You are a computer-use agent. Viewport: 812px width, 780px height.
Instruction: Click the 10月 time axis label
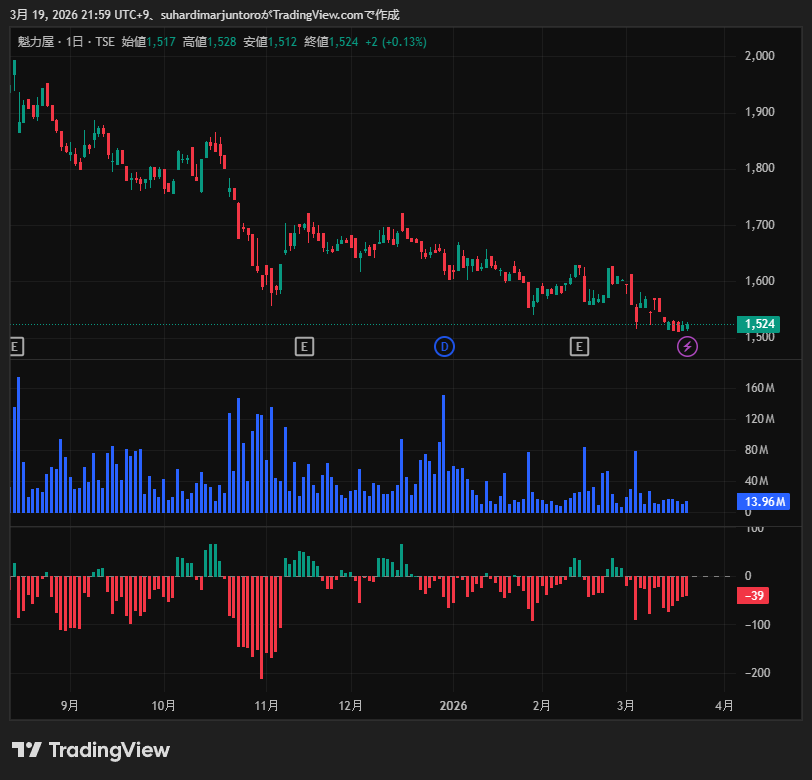164,706
